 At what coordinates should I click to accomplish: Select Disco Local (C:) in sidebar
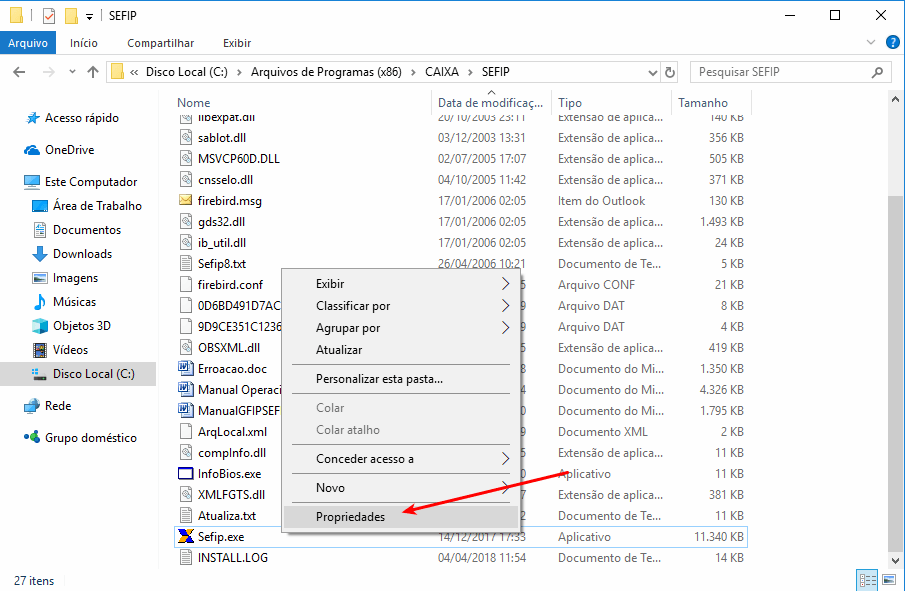pos(78,374)
